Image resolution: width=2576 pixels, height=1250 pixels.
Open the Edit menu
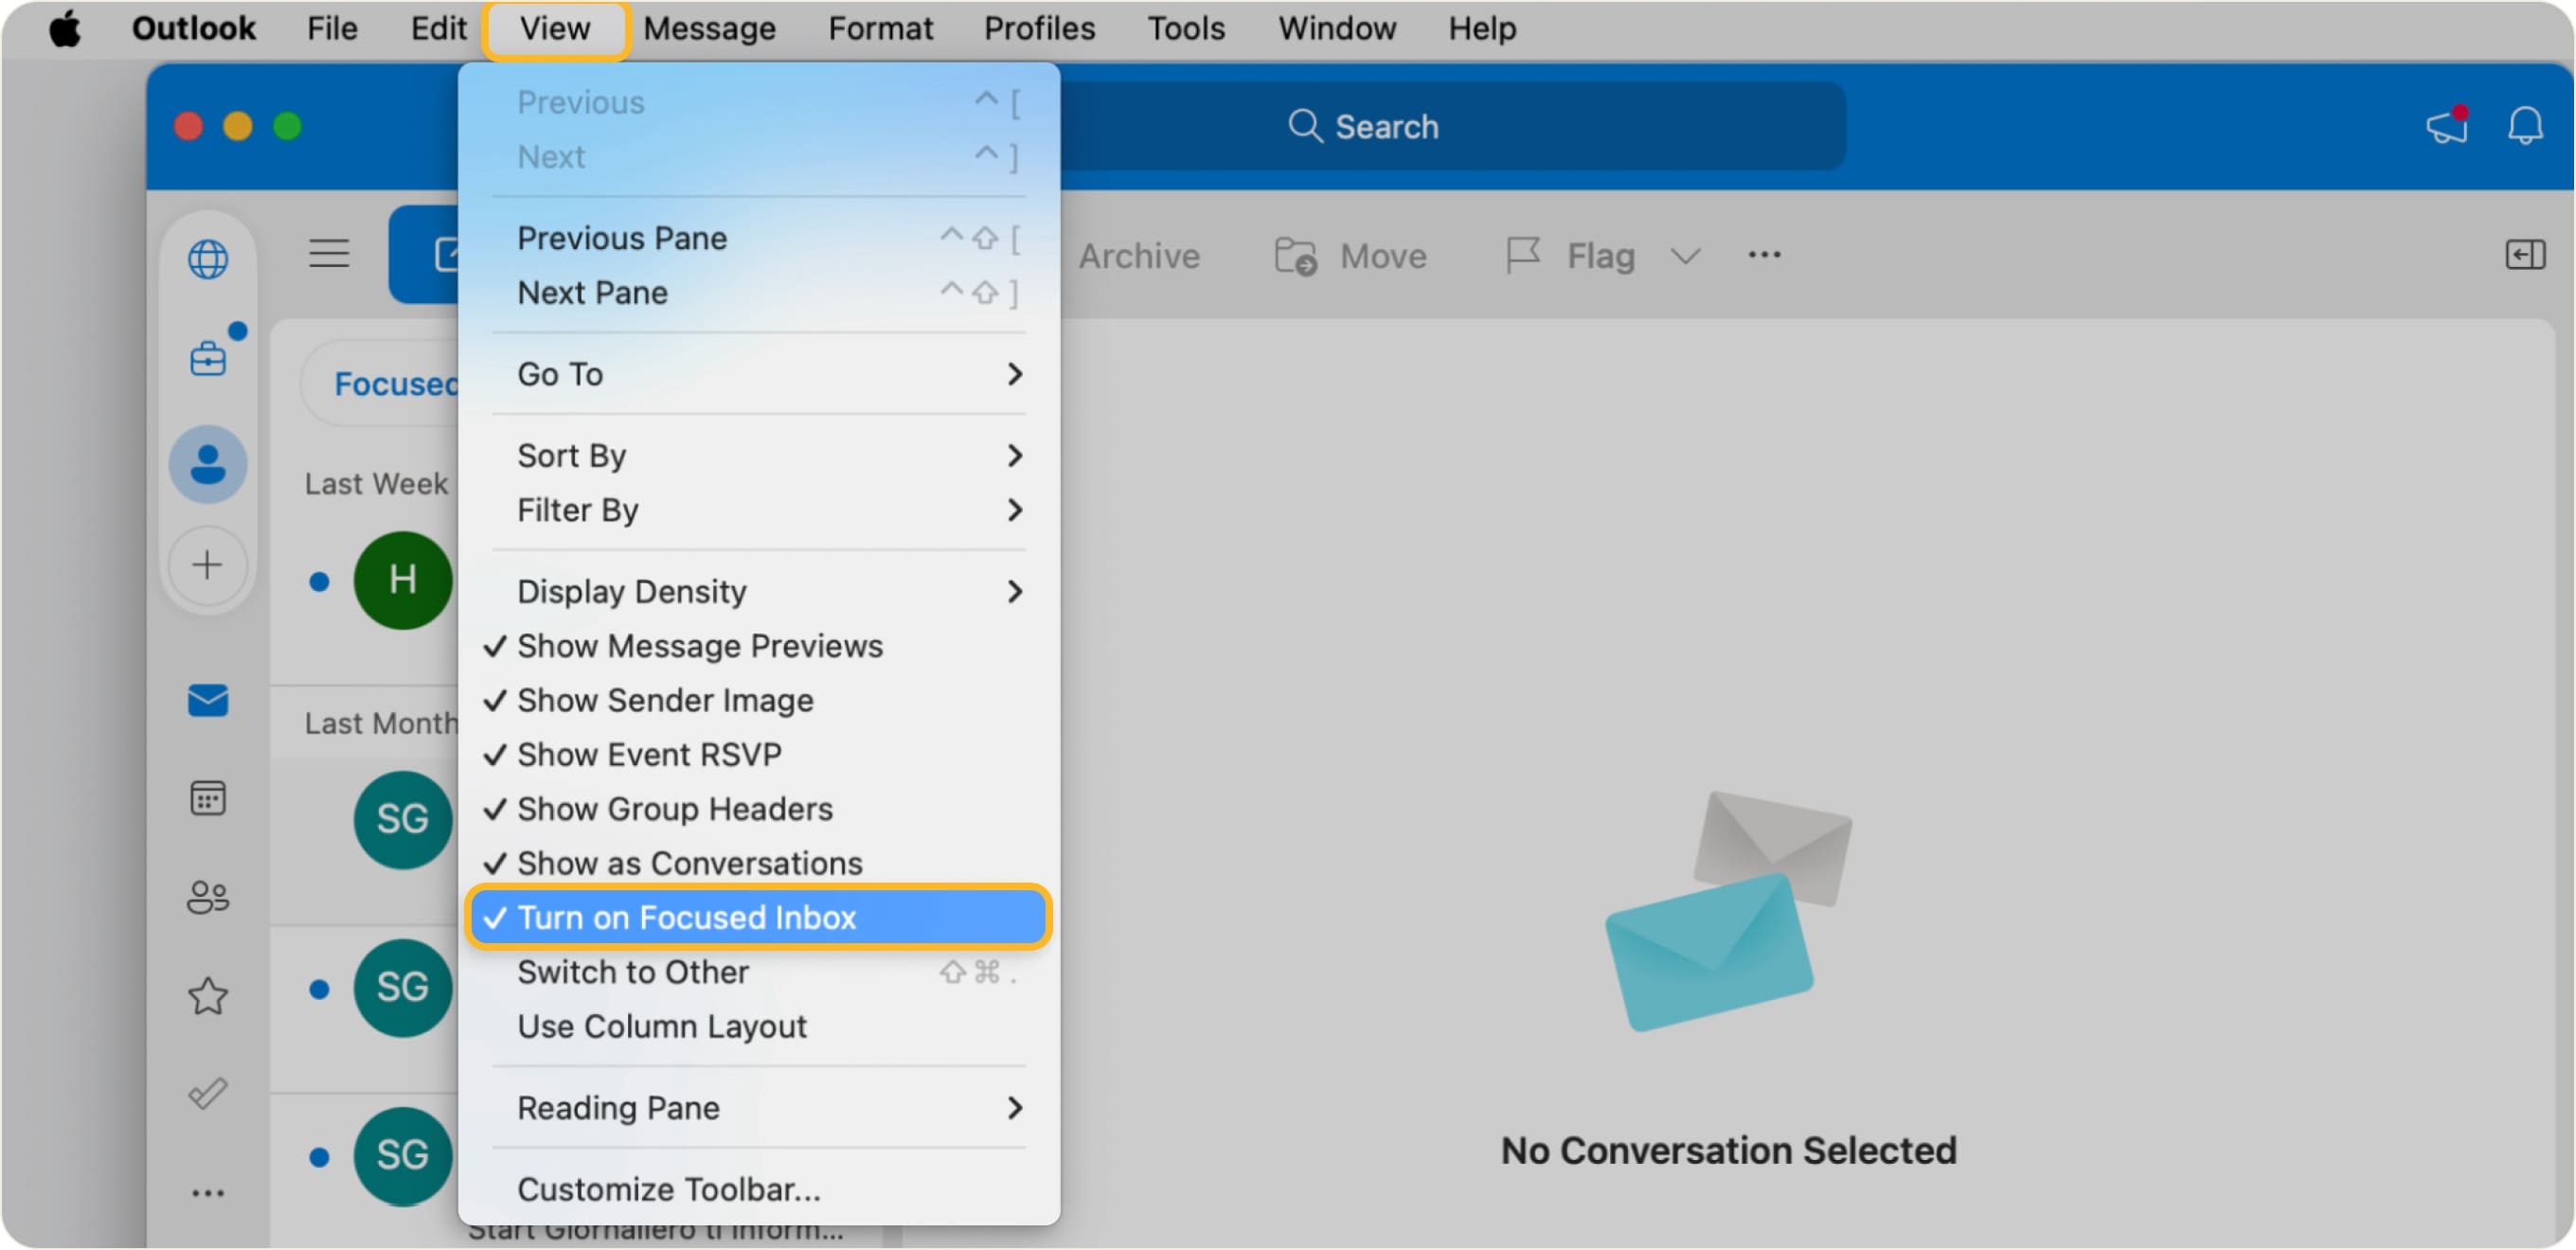point(438,28)
